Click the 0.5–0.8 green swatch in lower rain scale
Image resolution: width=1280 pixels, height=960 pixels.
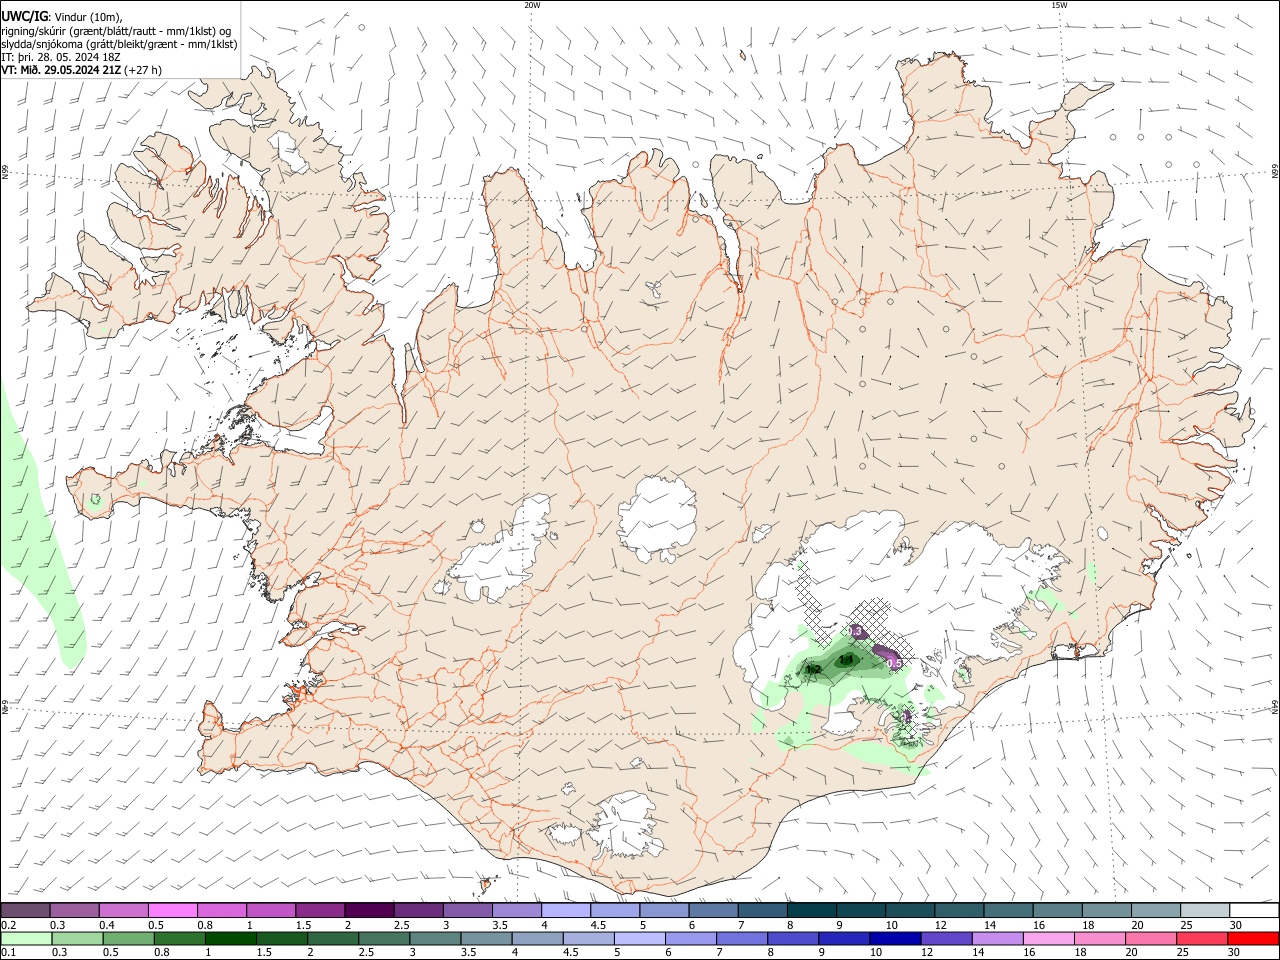coord(128,939)
